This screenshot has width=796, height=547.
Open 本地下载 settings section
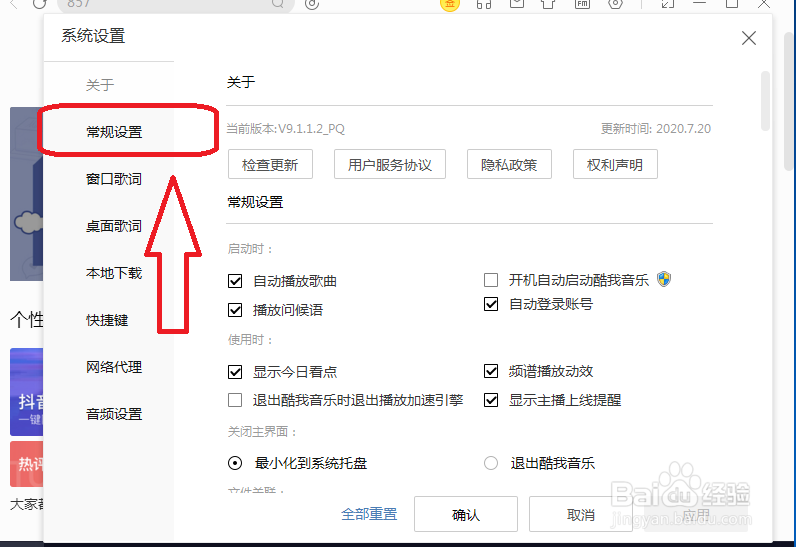(114, 273)
